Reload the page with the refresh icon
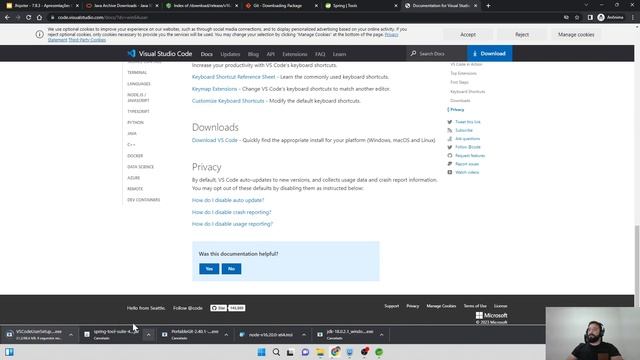This screenshot has width=640, height=360. pyautogui.click(x=29, y=18)
